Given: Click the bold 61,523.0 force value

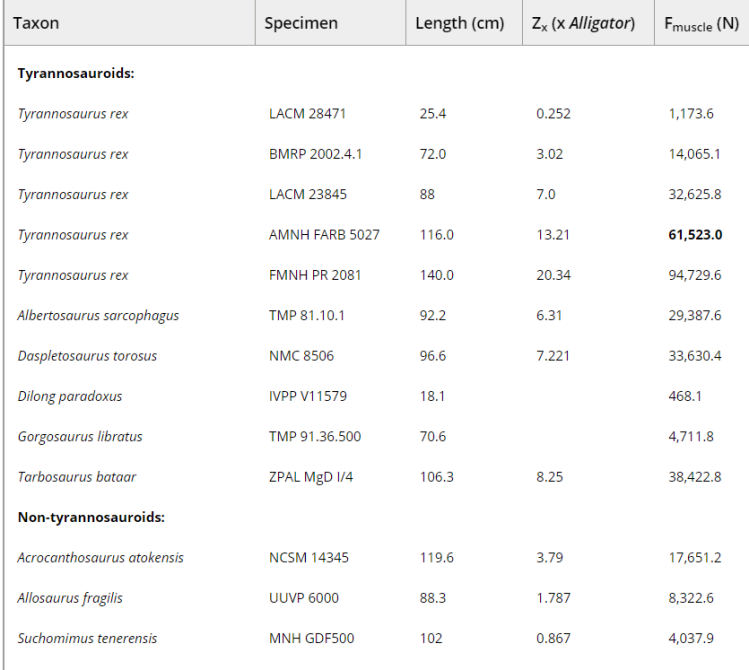Looking at the screenshot, I should pos(695,235).
